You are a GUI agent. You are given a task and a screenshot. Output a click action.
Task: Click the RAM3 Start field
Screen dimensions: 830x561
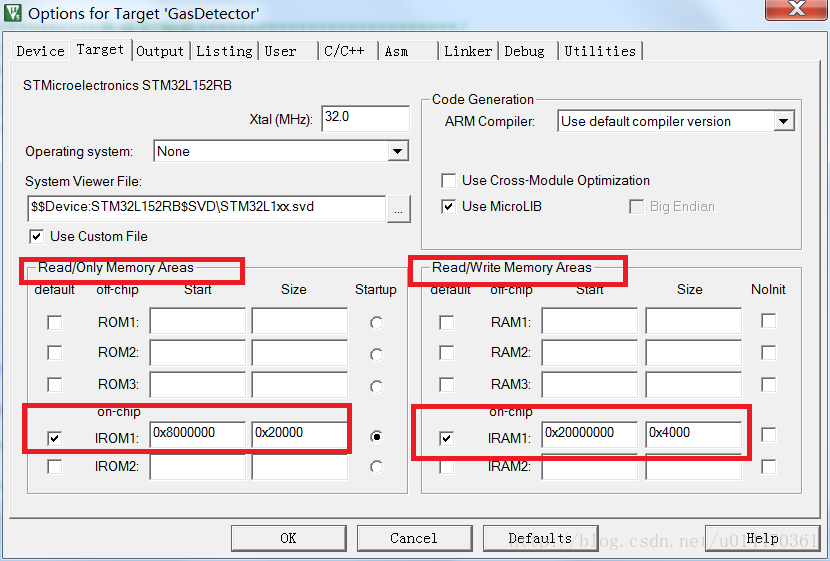pyautogui.click(x=590, y=384)
